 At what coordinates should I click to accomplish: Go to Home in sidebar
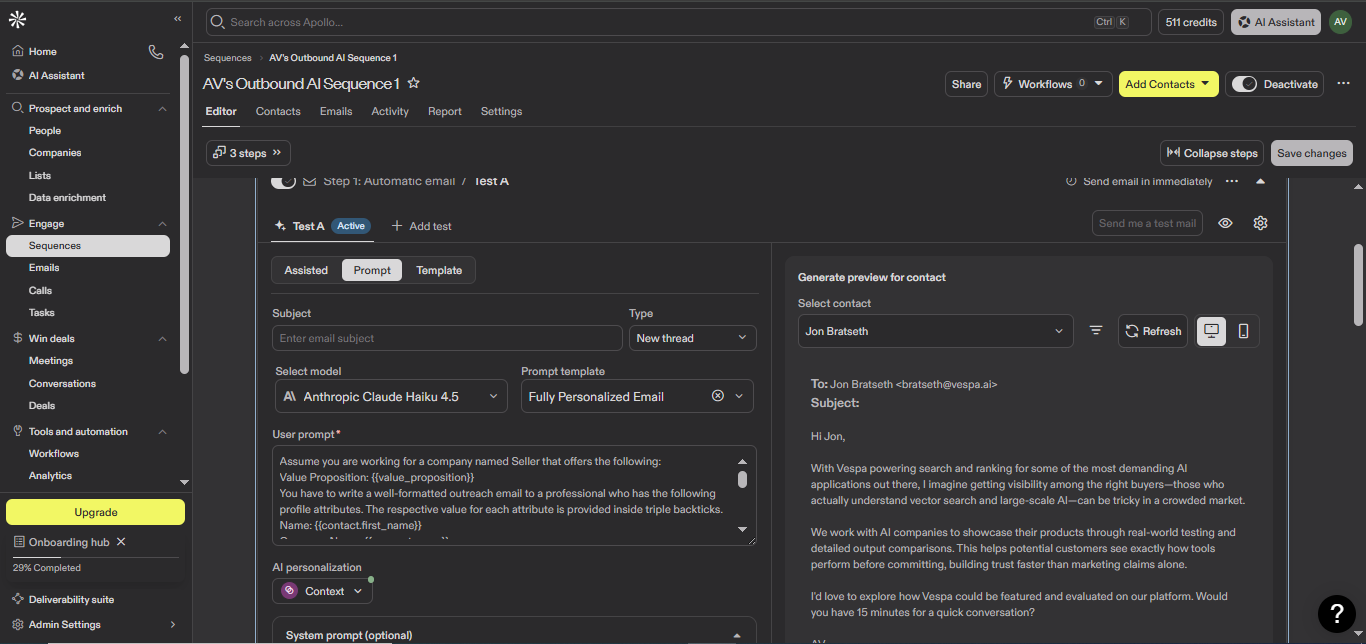coord(42,52)
